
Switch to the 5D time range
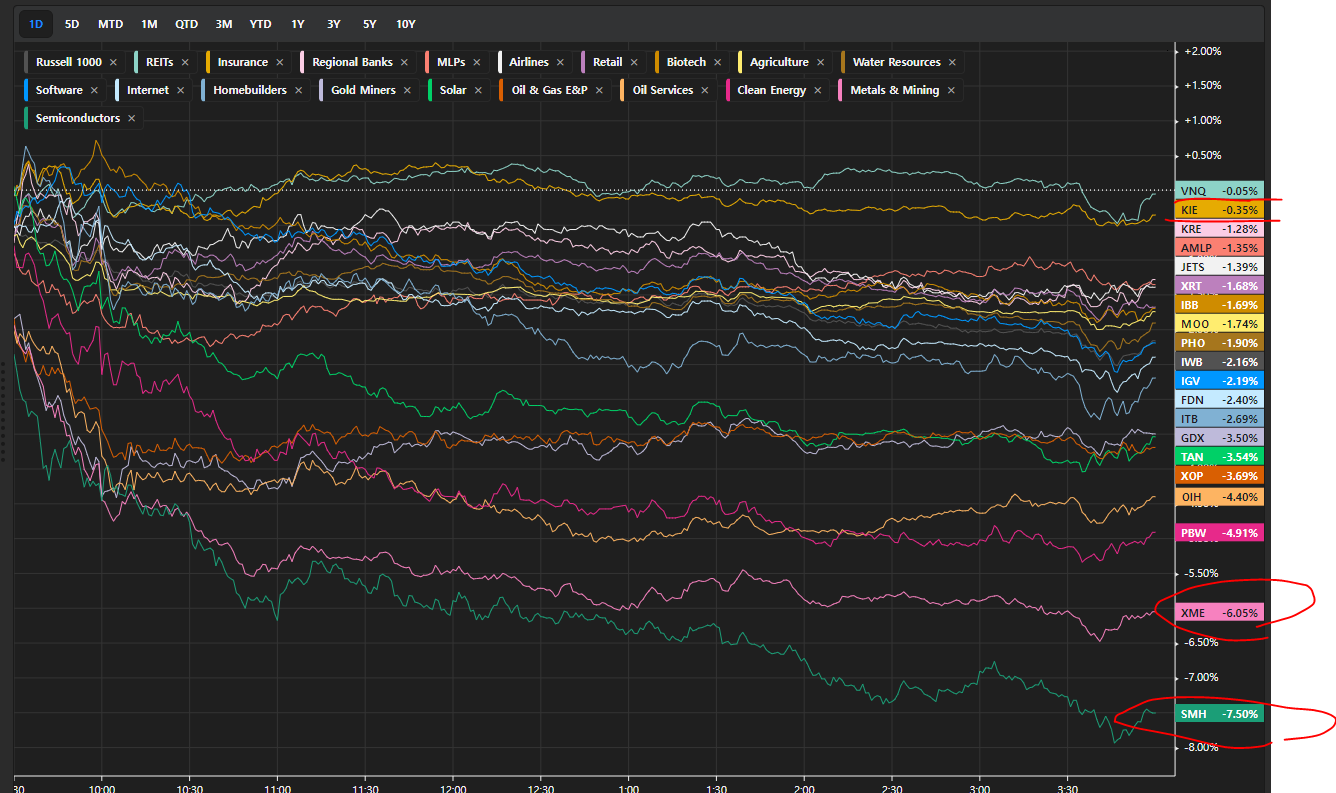pos(72,23)
